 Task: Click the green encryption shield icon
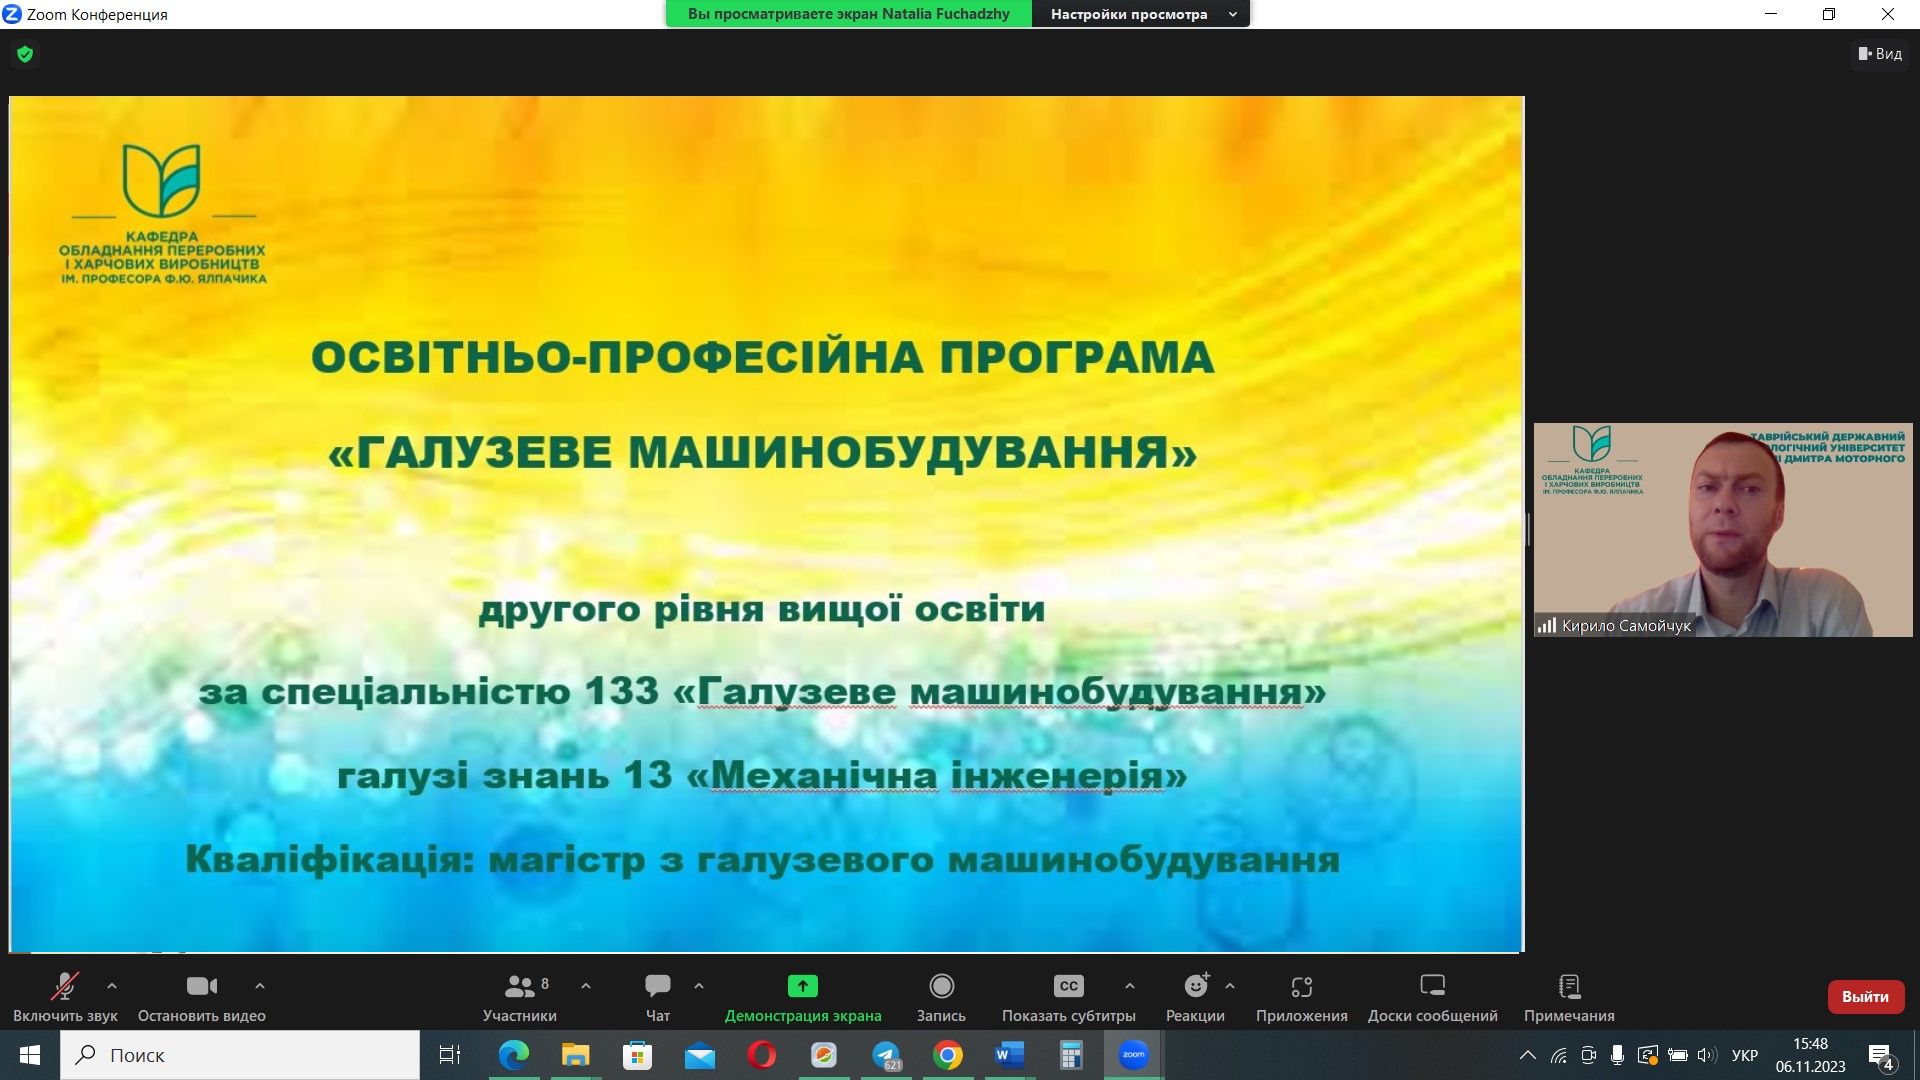(25, 54)
